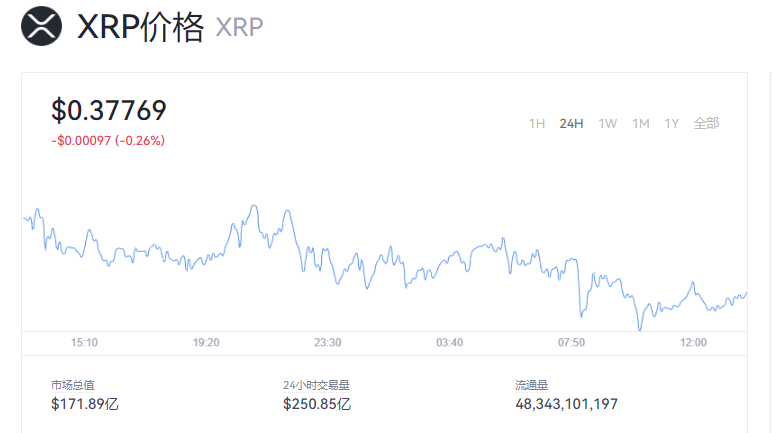Switch chart to 1W range

click(608, 123)
